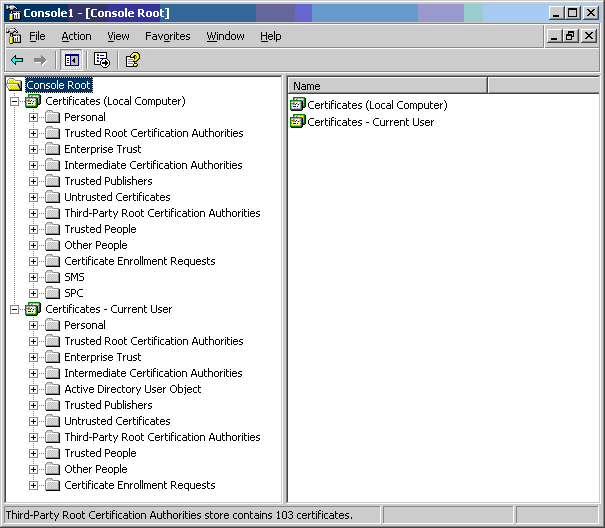Expand the Untrusted Certificates folder under Local Computer
This screenshot has width=605, height=528.
(33, 198)
